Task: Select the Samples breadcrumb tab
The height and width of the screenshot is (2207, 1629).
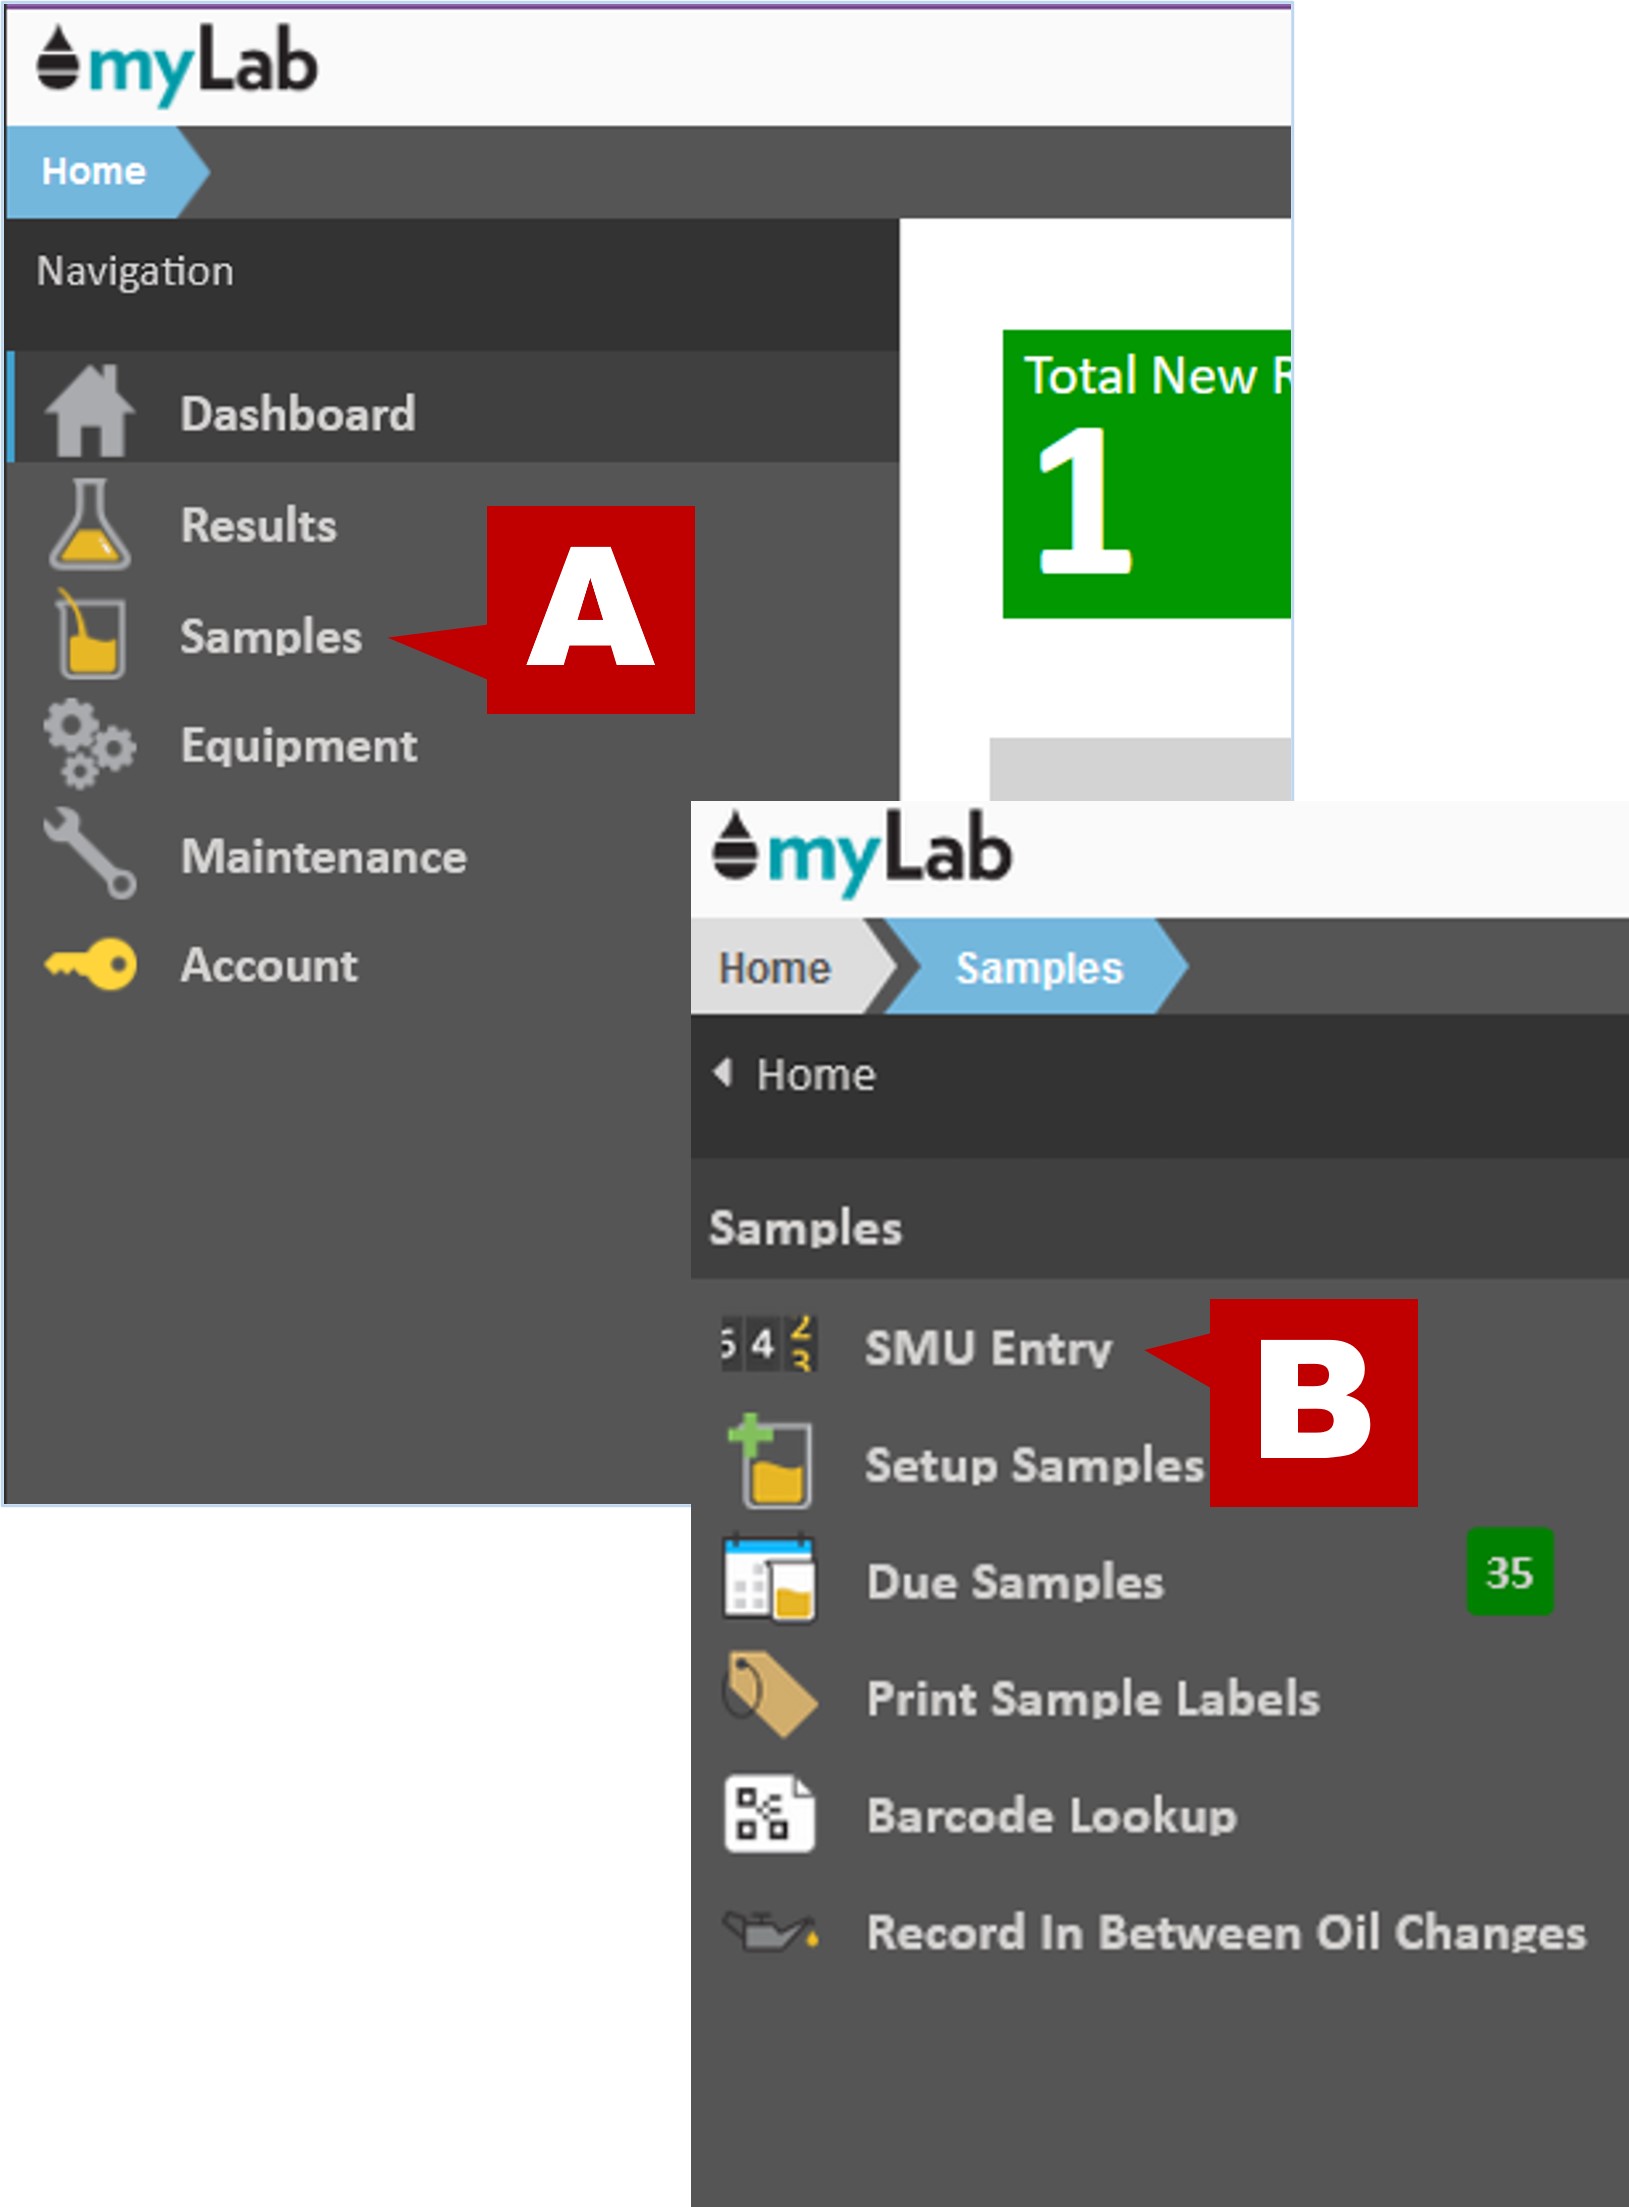Action: [1038, 968]
